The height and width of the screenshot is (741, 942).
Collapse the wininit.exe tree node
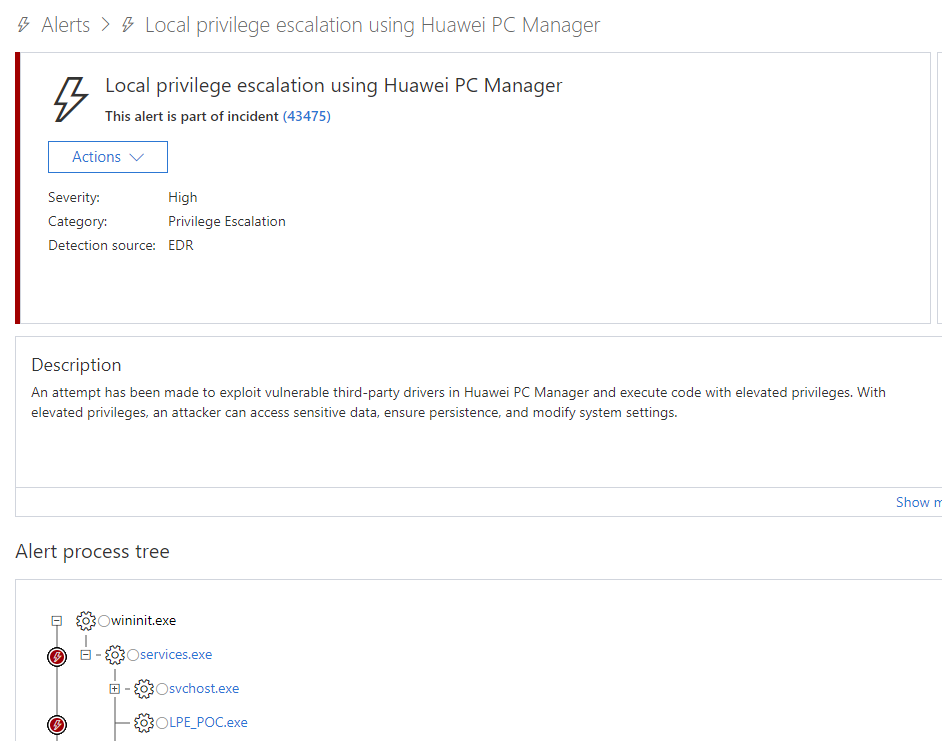coord(56,620)
